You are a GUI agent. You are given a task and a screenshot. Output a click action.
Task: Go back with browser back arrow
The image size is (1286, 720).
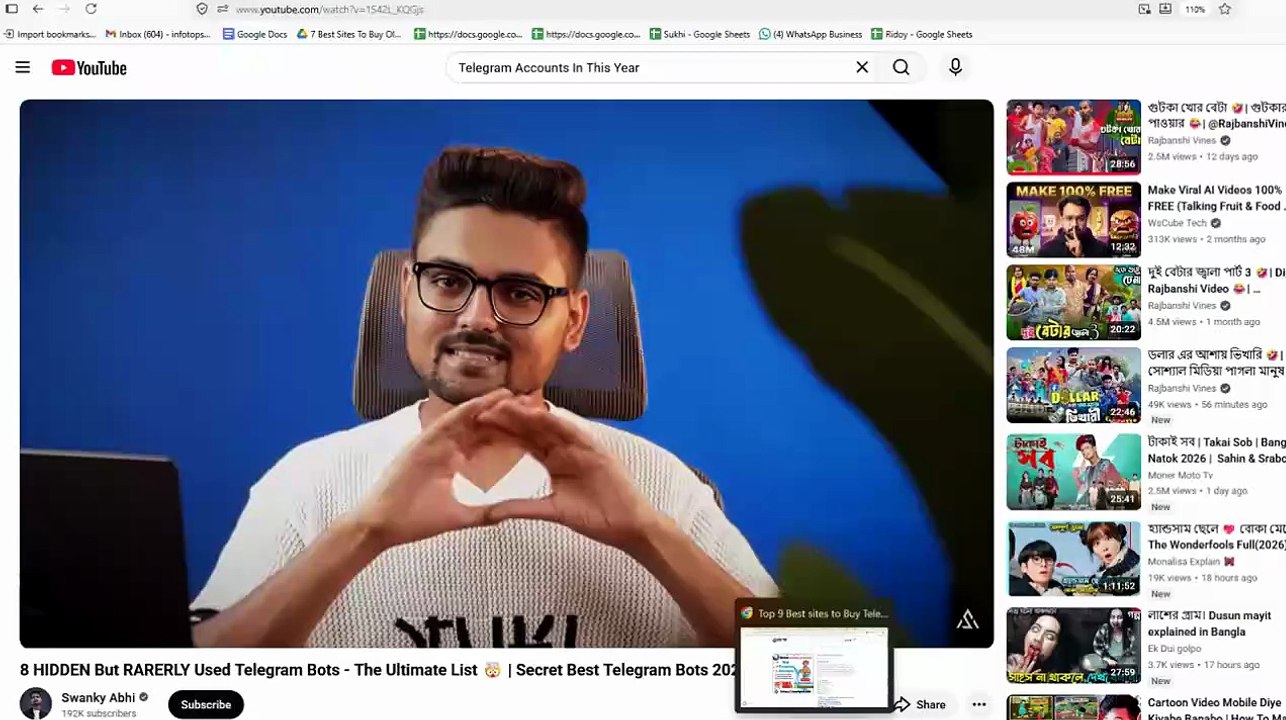click(x=37, y=9)
